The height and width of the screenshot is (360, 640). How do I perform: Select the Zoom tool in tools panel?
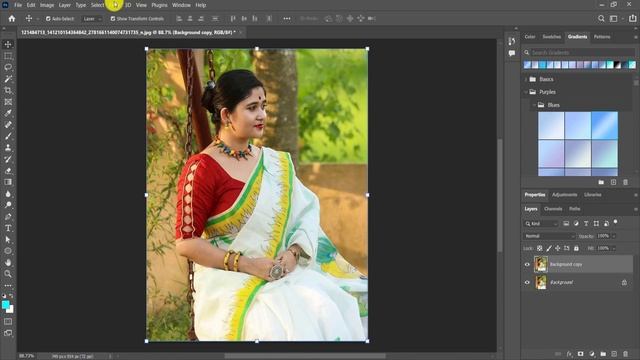[8, 274]
